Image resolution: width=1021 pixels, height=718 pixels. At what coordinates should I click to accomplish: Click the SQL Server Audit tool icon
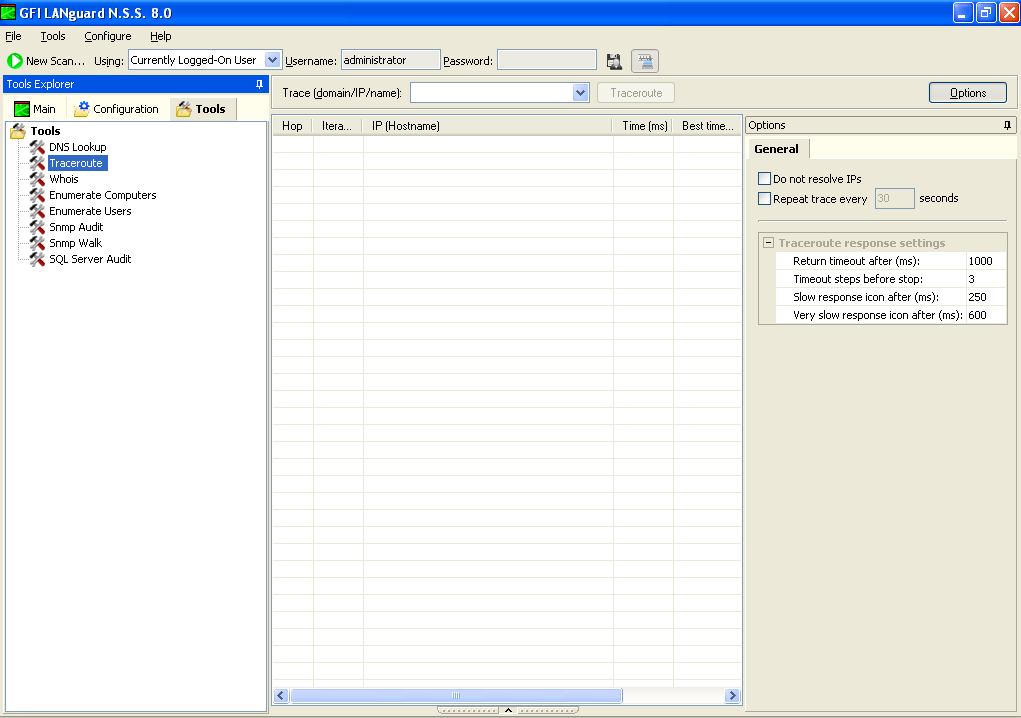pyautogui.click(x=37, y=259)
